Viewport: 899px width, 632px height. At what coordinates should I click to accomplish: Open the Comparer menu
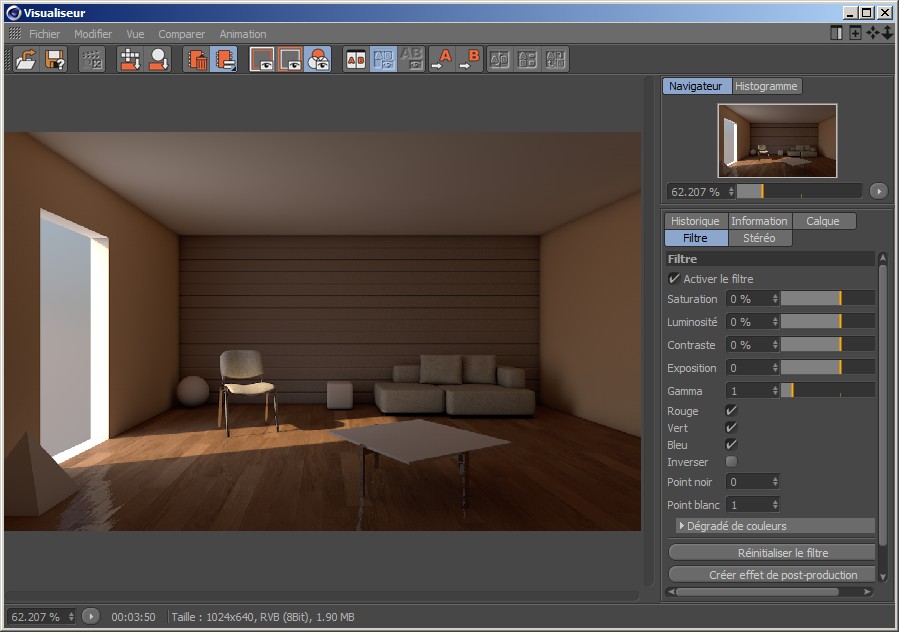(x=181, y=34)
